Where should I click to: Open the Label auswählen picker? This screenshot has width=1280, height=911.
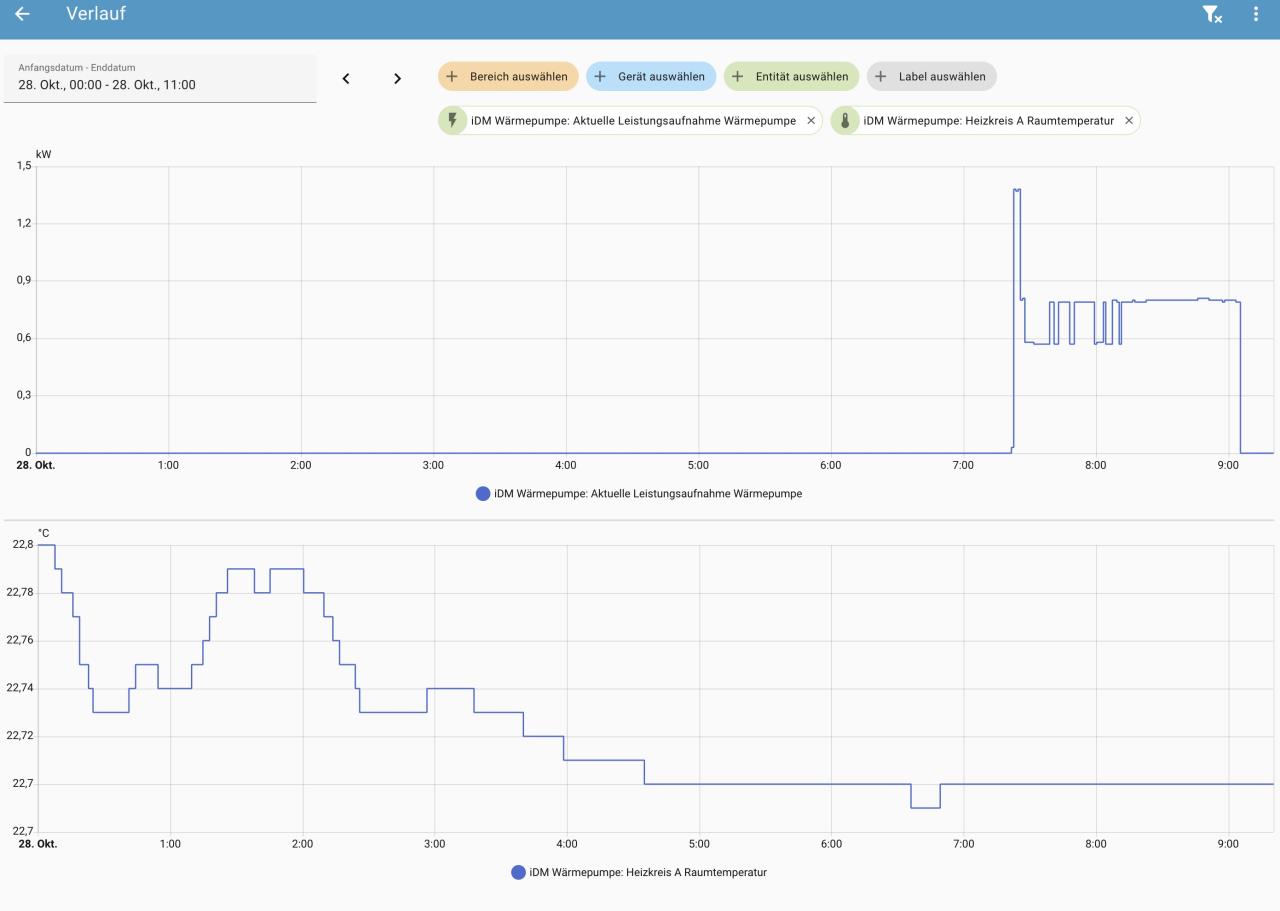pyautogui.click(x=931, y=77)
